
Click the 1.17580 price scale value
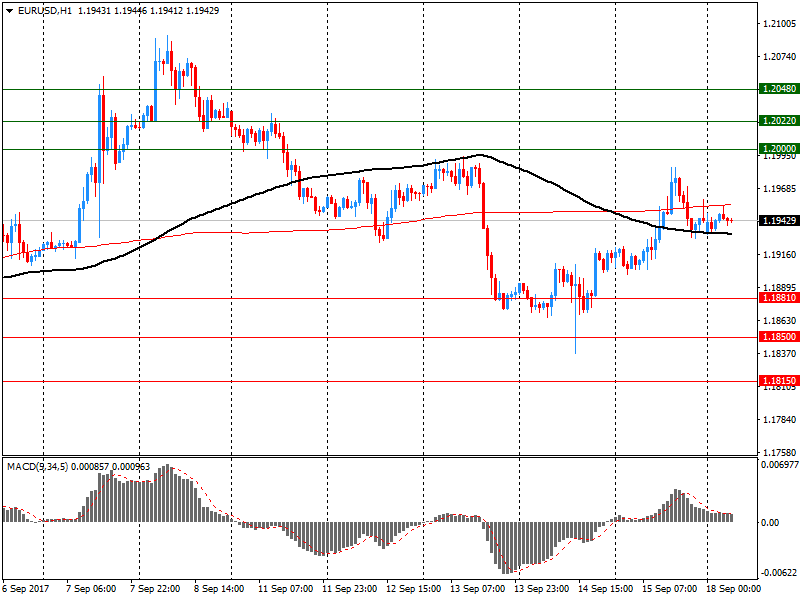point(779,453)
